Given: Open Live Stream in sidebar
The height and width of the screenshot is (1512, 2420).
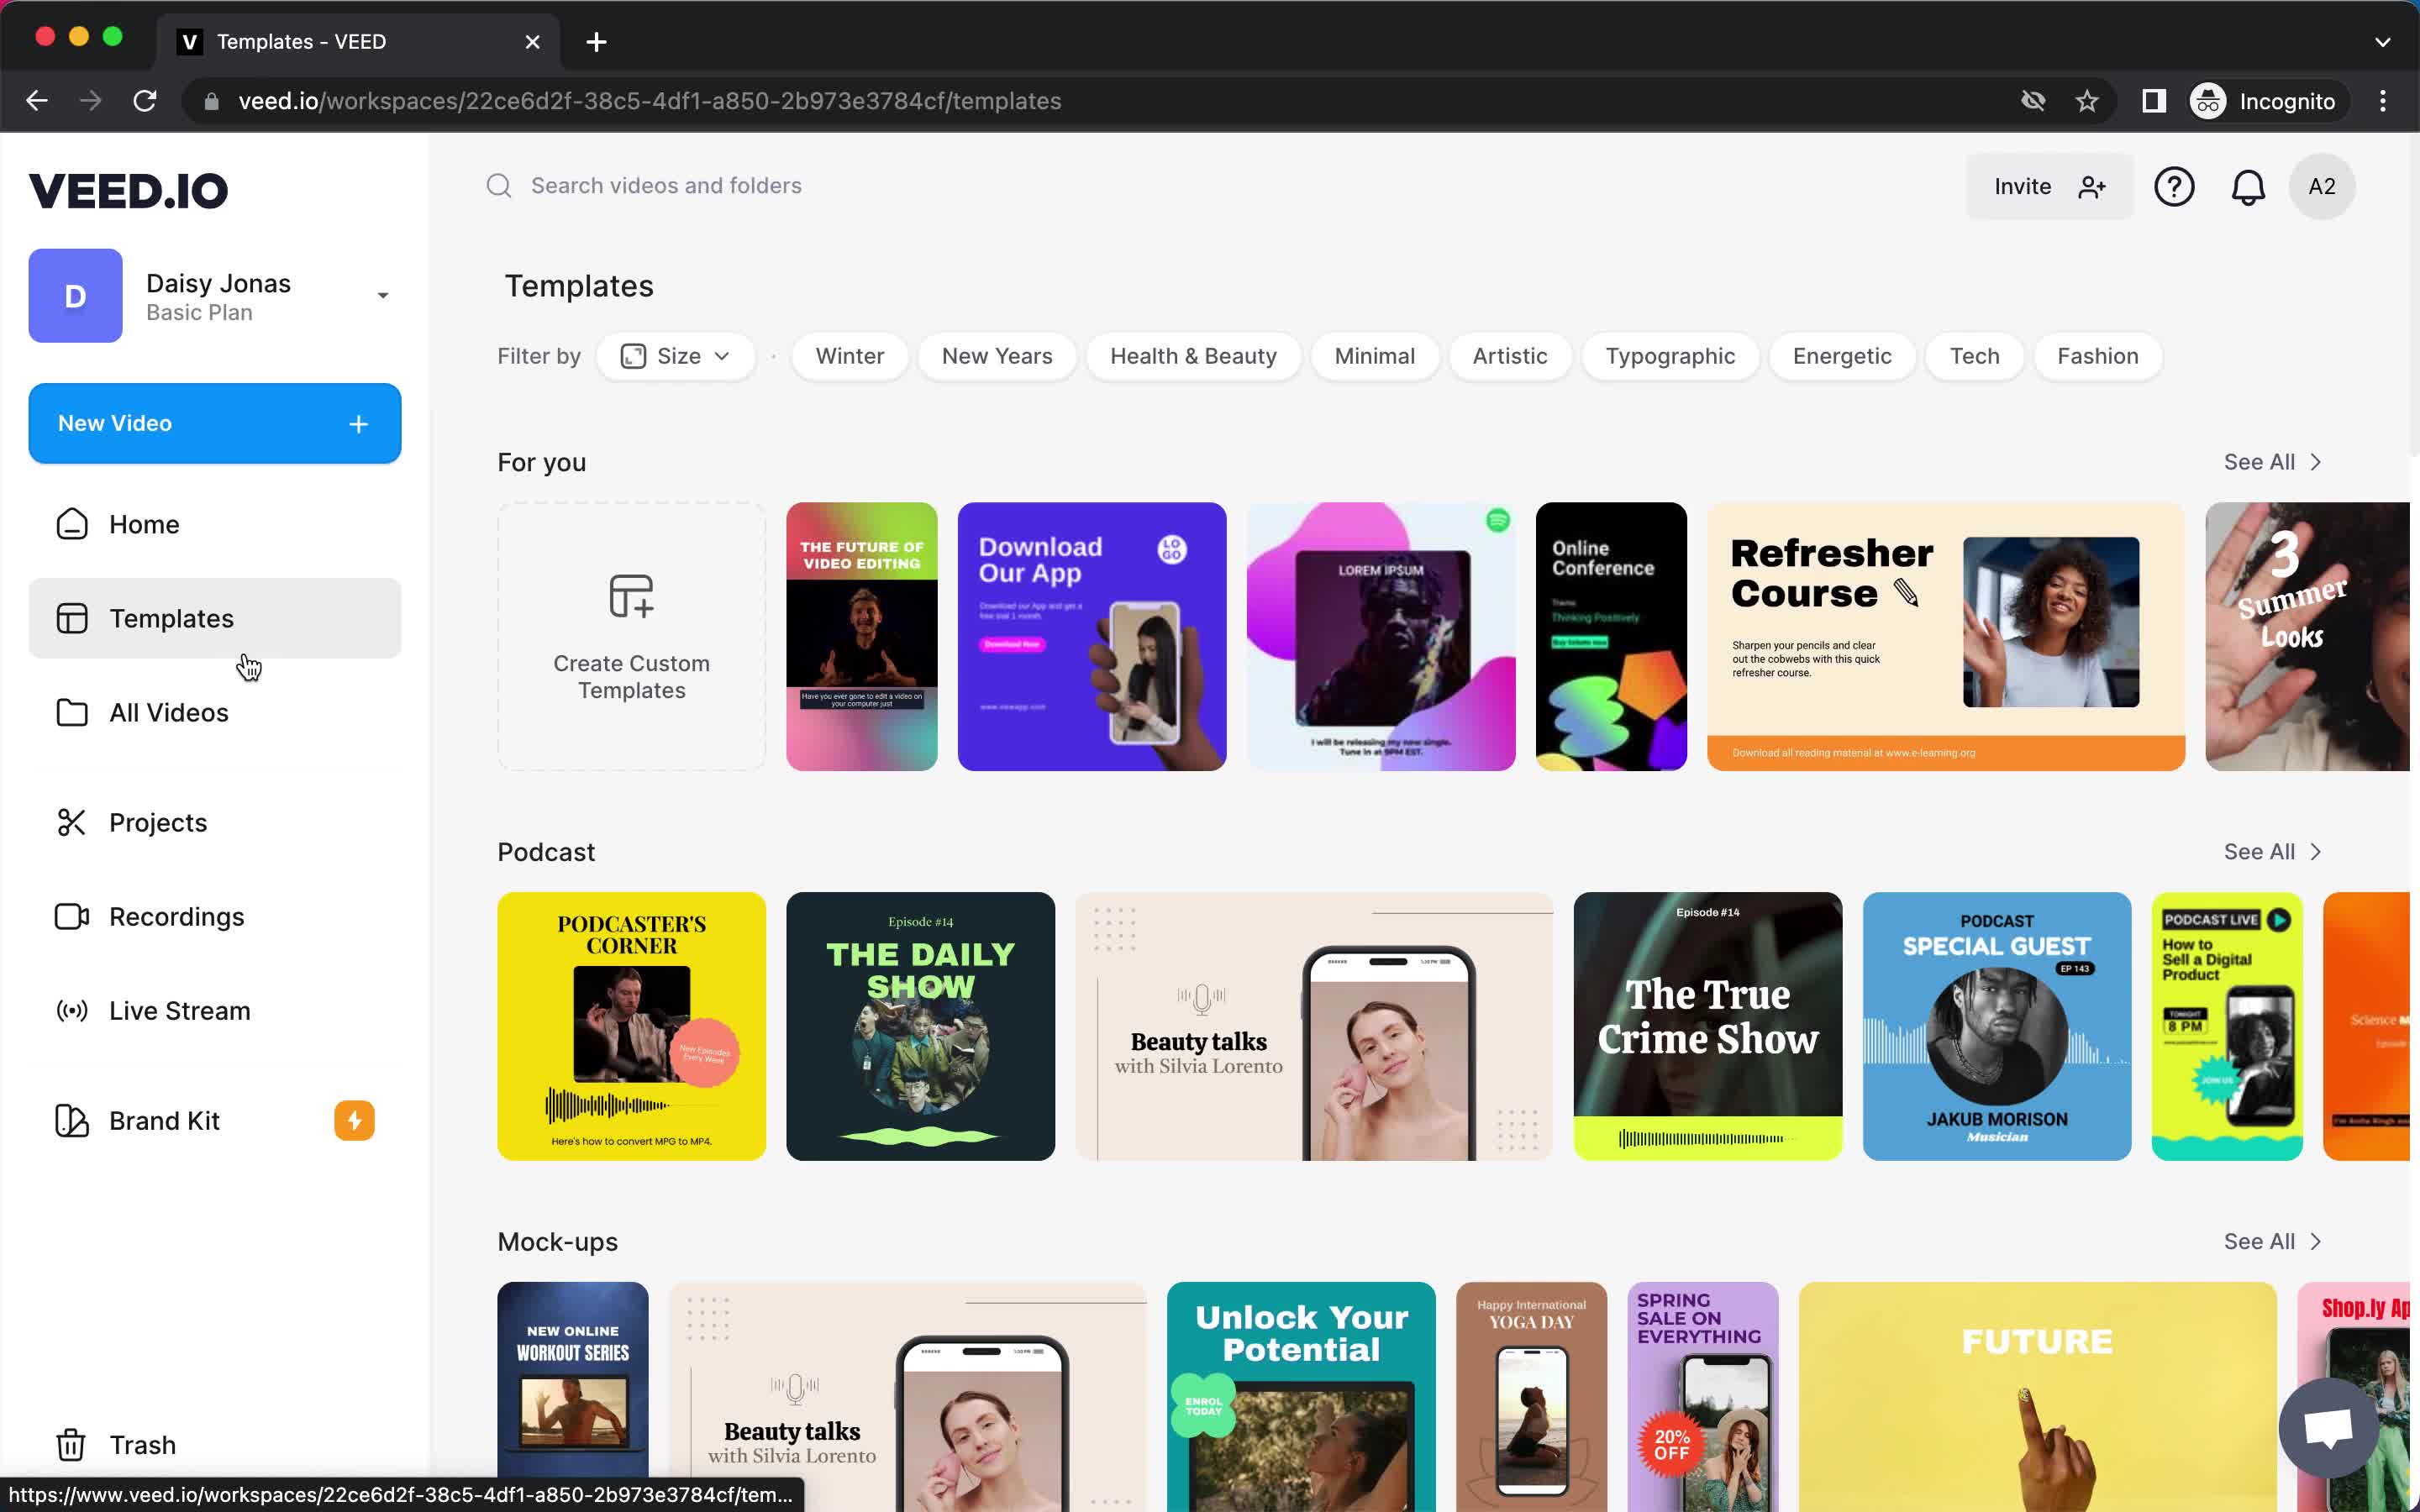Looking at the screenshot, I should pyautogui.click(x=215, y=1010).
